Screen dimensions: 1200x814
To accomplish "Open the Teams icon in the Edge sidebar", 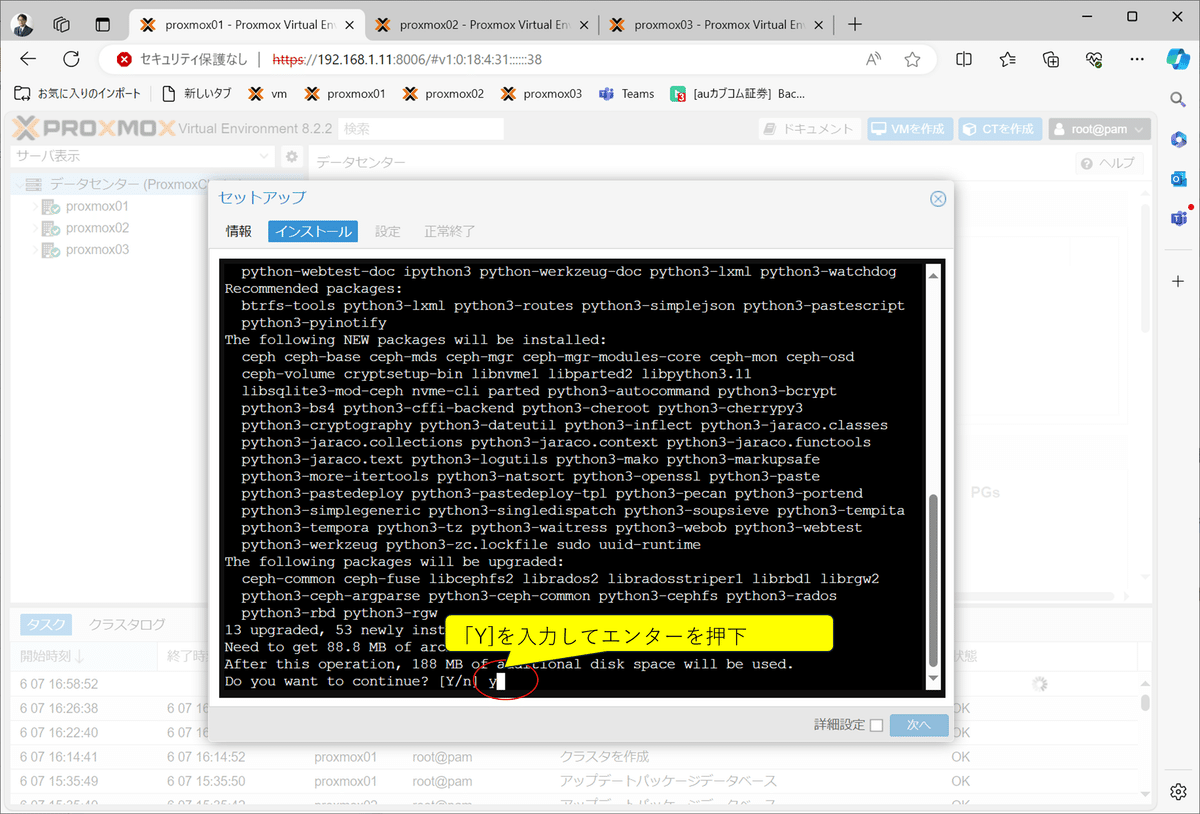I will pos(1178,218).
